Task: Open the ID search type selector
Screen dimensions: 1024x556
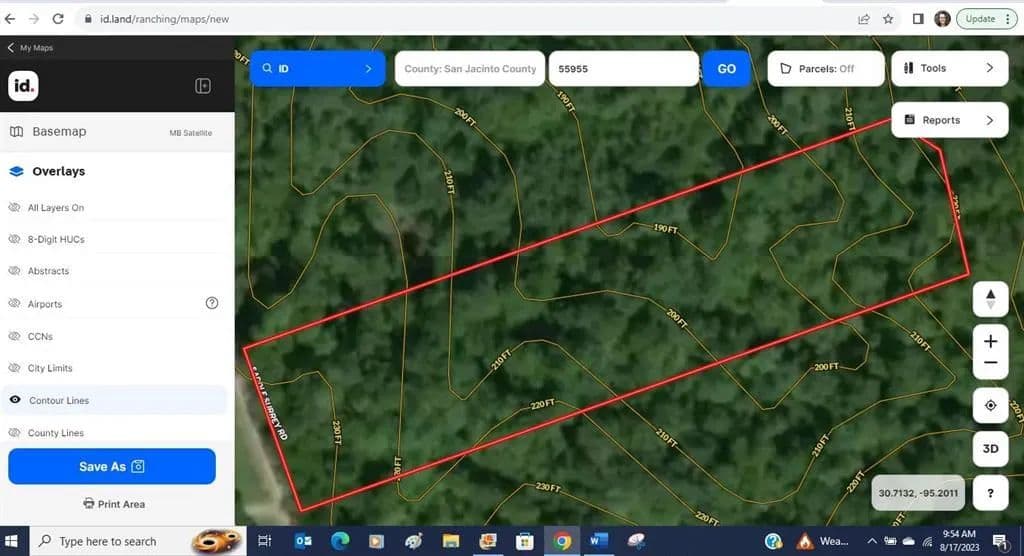Action: [317, 69]
